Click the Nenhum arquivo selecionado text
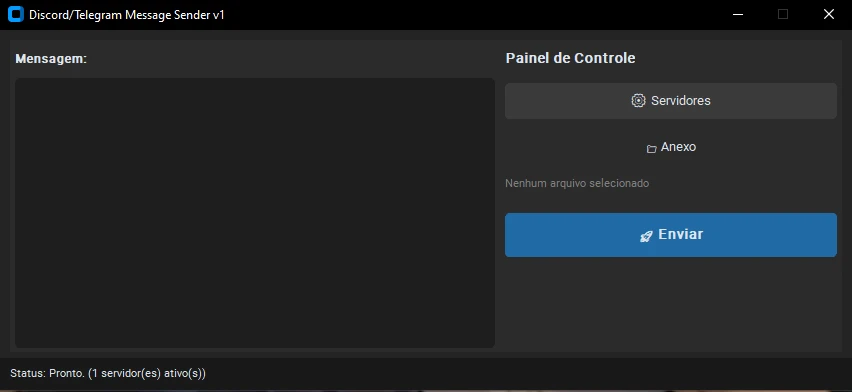Screen dimensions: 852x392 coord(577,183)
